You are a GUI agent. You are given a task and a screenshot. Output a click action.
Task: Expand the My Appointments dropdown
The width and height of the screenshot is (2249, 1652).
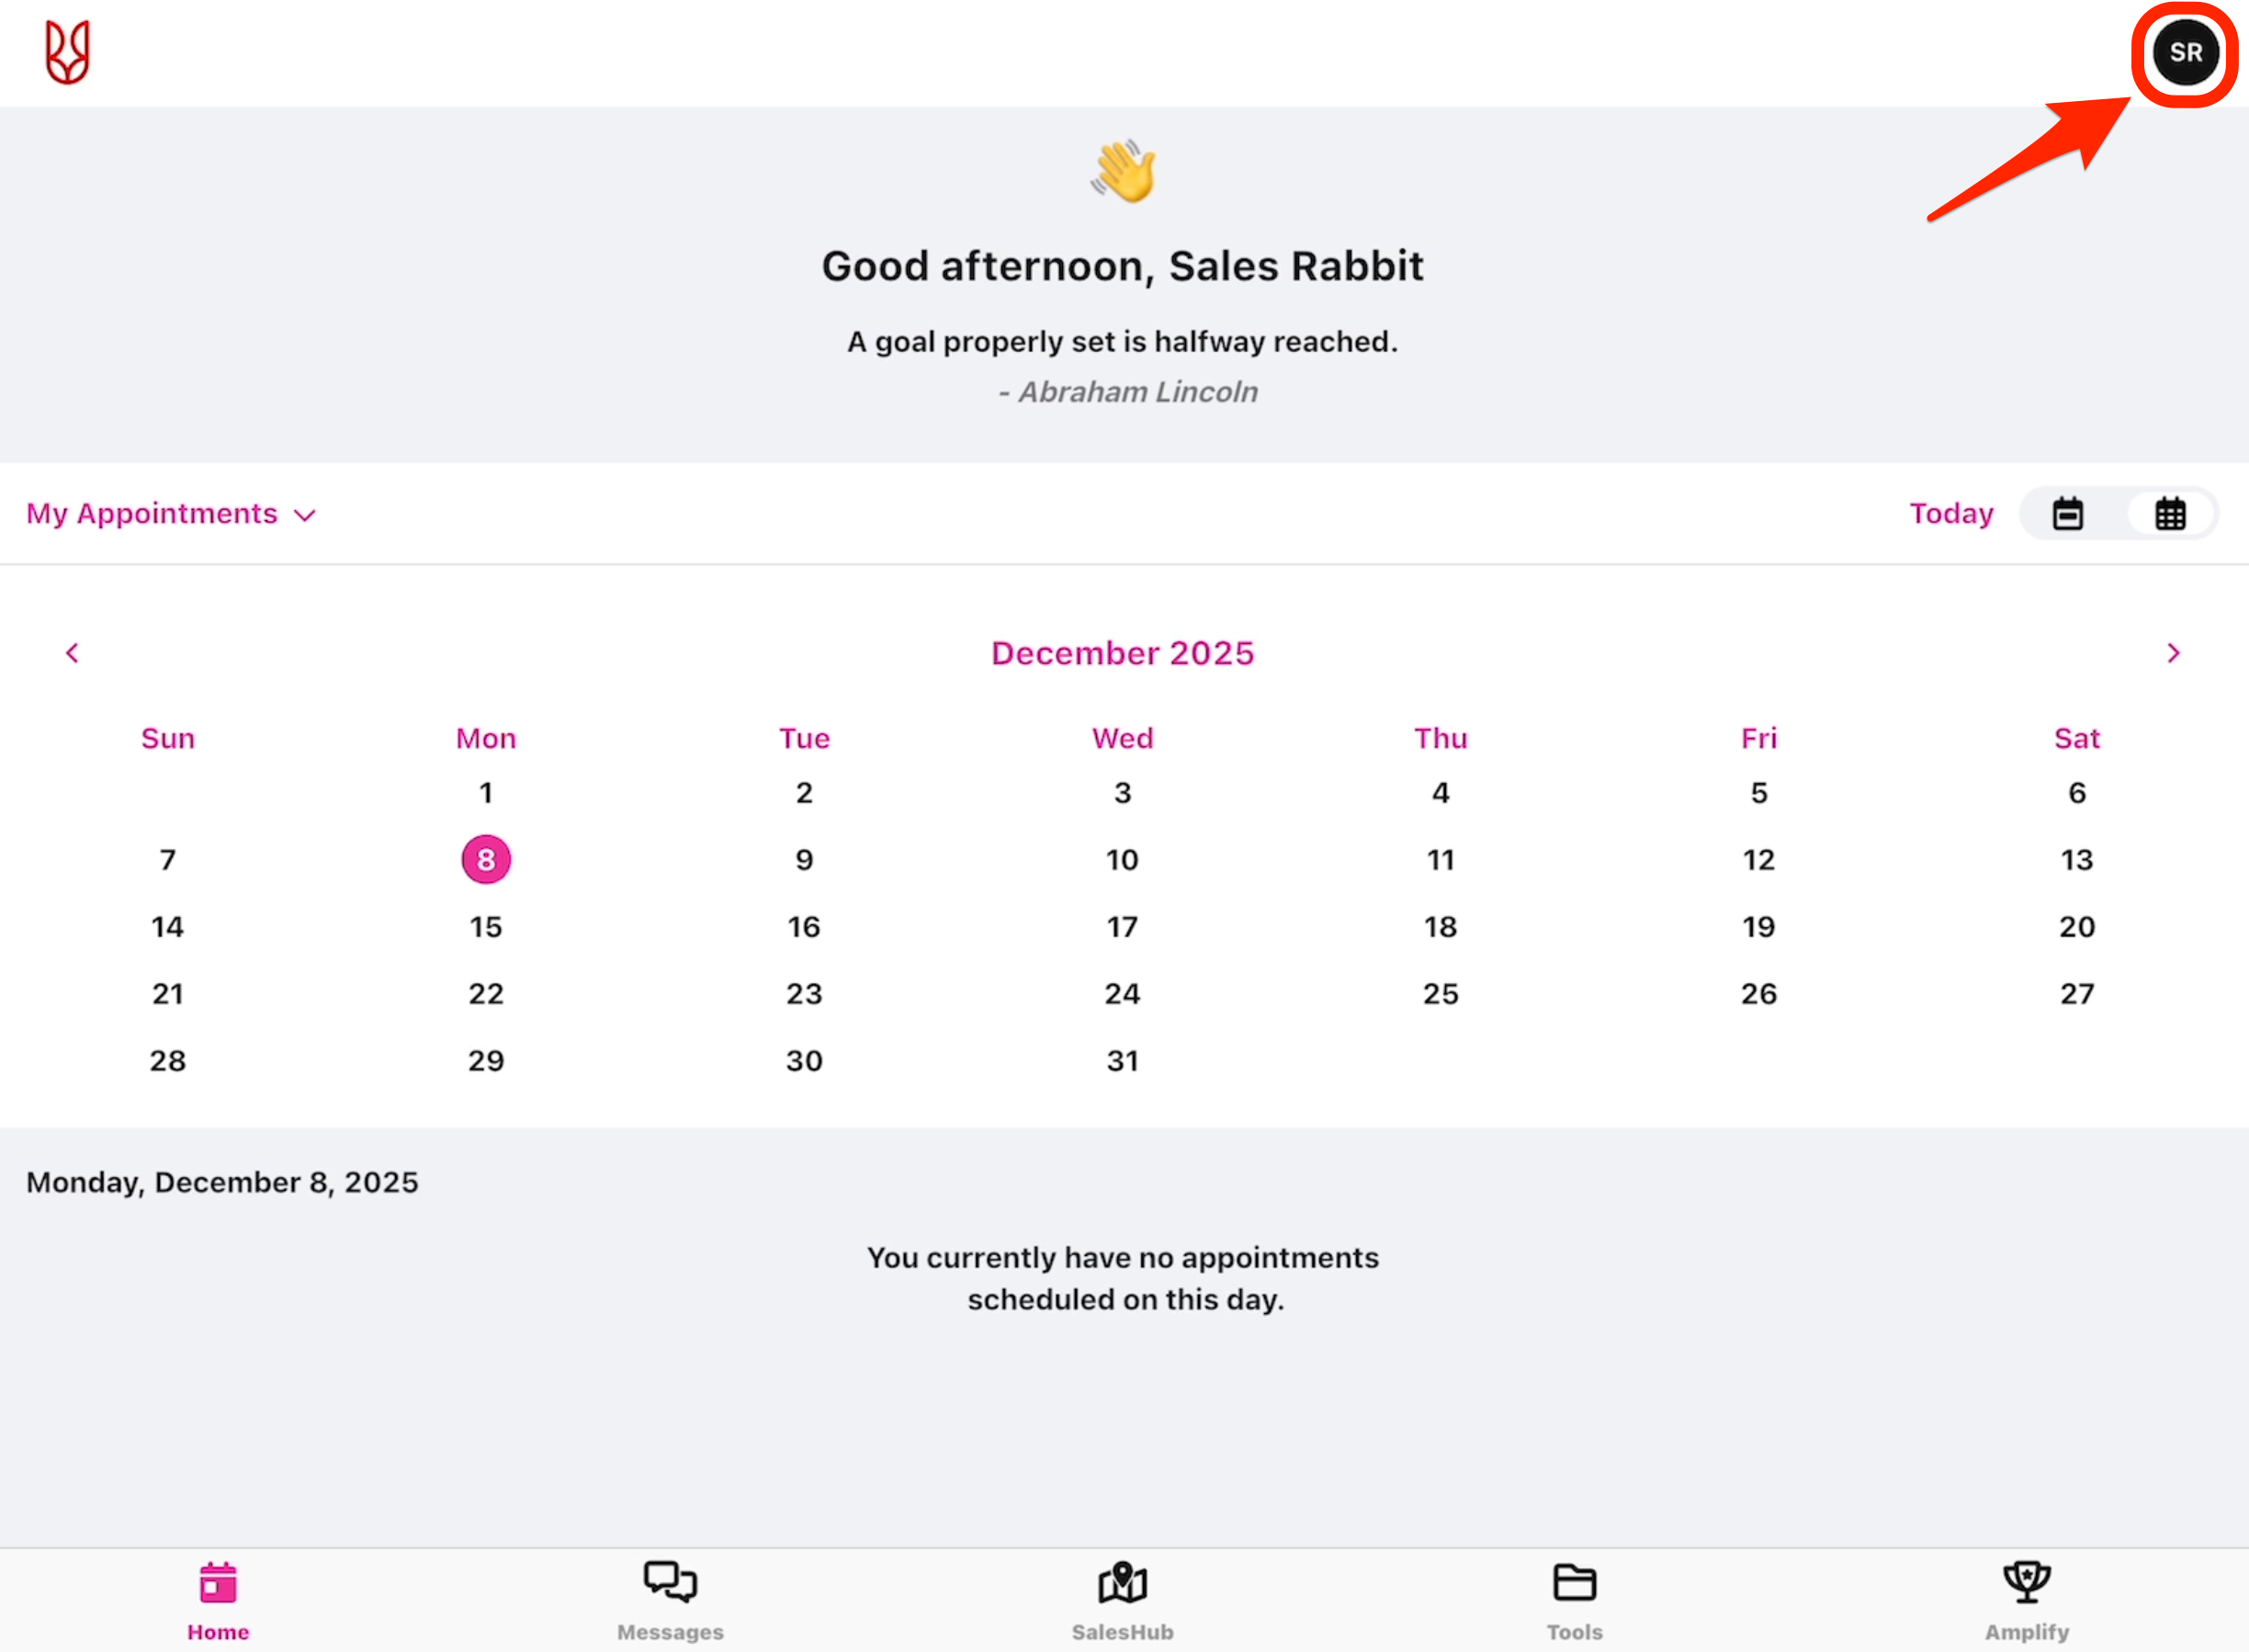point(171,514)
